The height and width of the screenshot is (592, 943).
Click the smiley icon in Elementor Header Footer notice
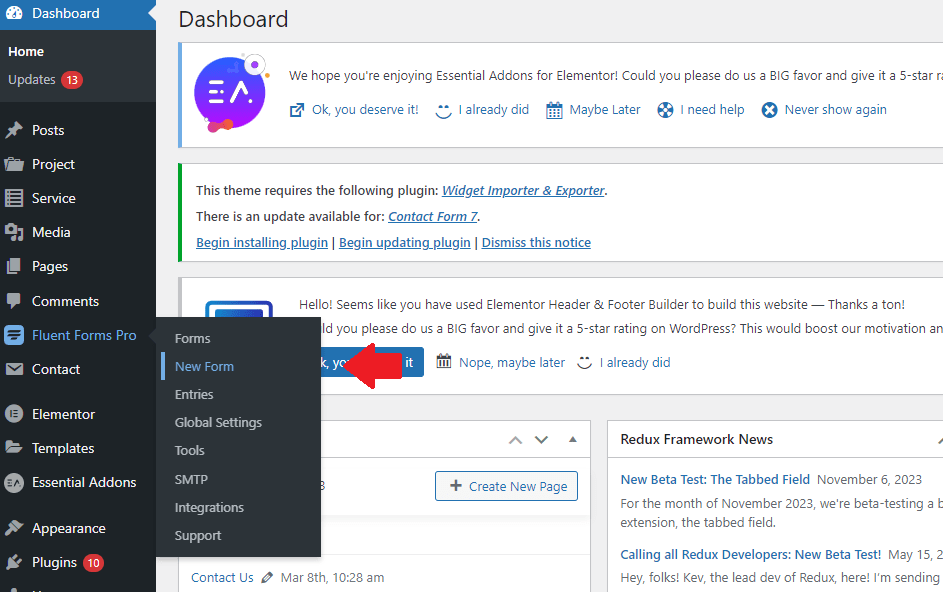[x=585, y=363]
